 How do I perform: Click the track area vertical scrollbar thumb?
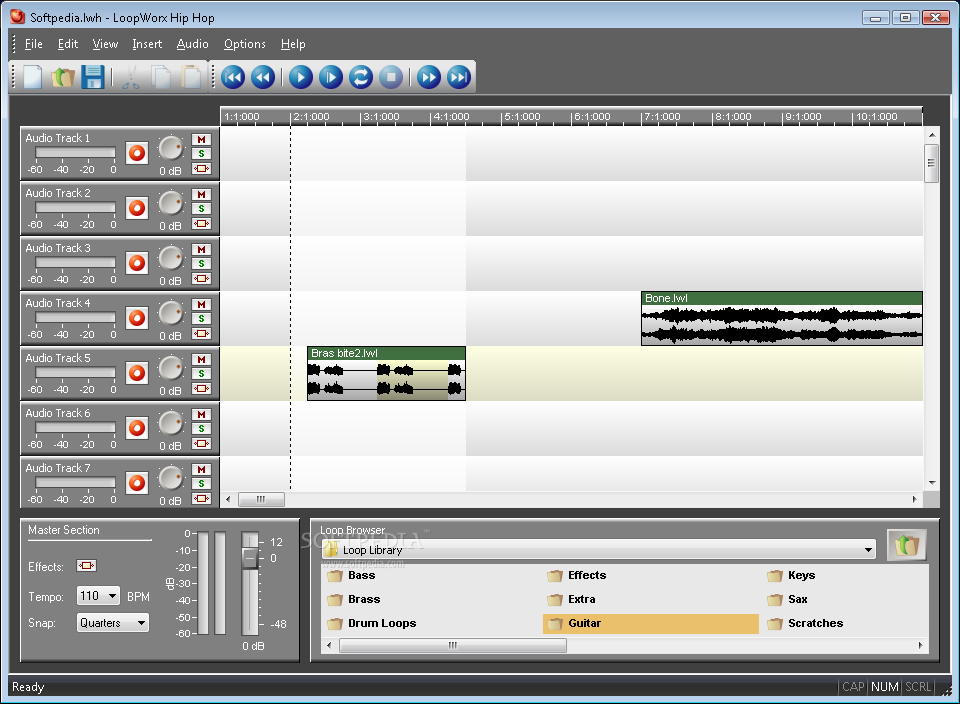tap(931, 163)
